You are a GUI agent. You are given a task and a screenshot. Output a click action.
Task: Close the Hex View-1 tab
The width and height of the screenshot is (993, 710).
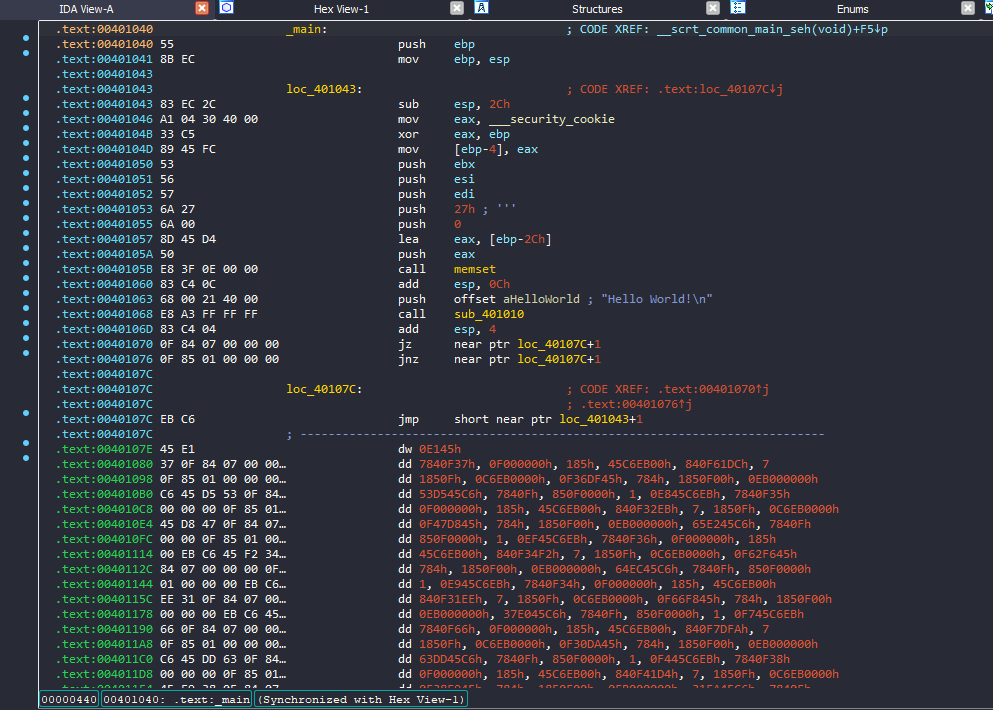(457, 8)
